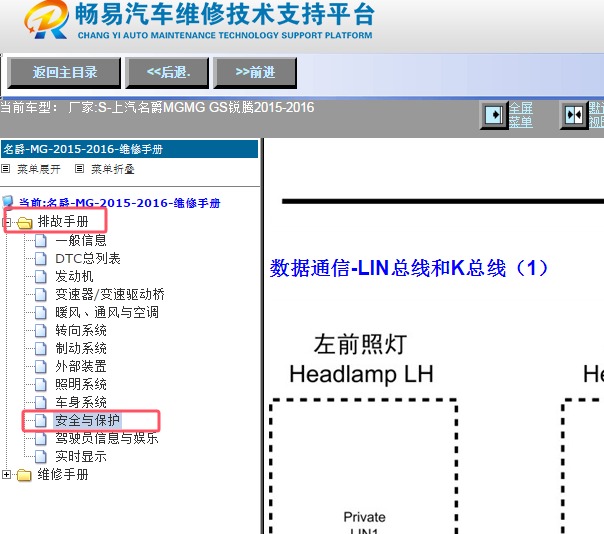The height and width of the screenshot is (534, 604).
Task: Open the 车身系统 page
Action: 81,403
